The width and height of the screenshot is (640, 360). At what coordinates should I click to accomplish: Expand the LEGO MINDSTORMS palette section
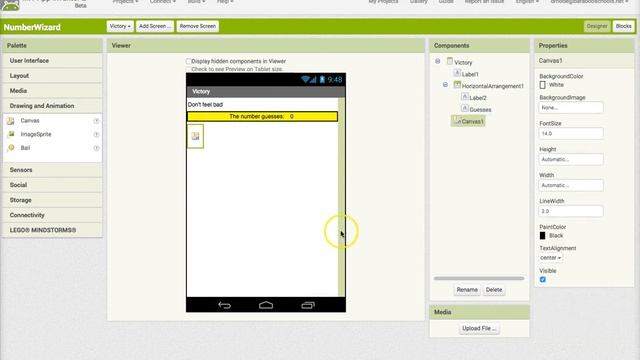pos(53,230)
